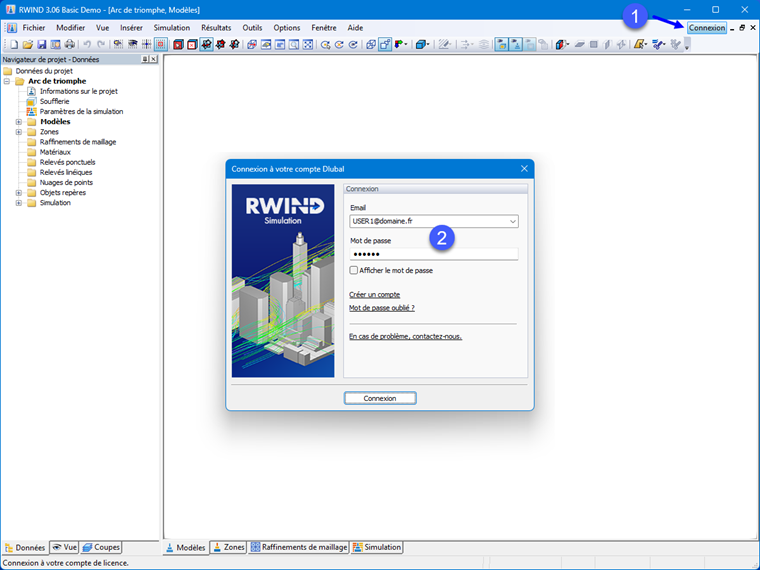Select the Relevés ponctuels folder
Screen dimensions: 760x570
point(67,162)
